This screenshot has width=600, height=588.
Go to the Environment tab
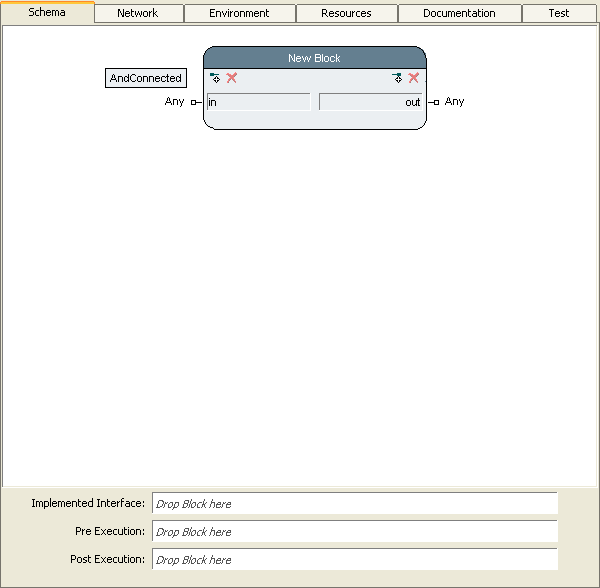[x=239, y=13]
